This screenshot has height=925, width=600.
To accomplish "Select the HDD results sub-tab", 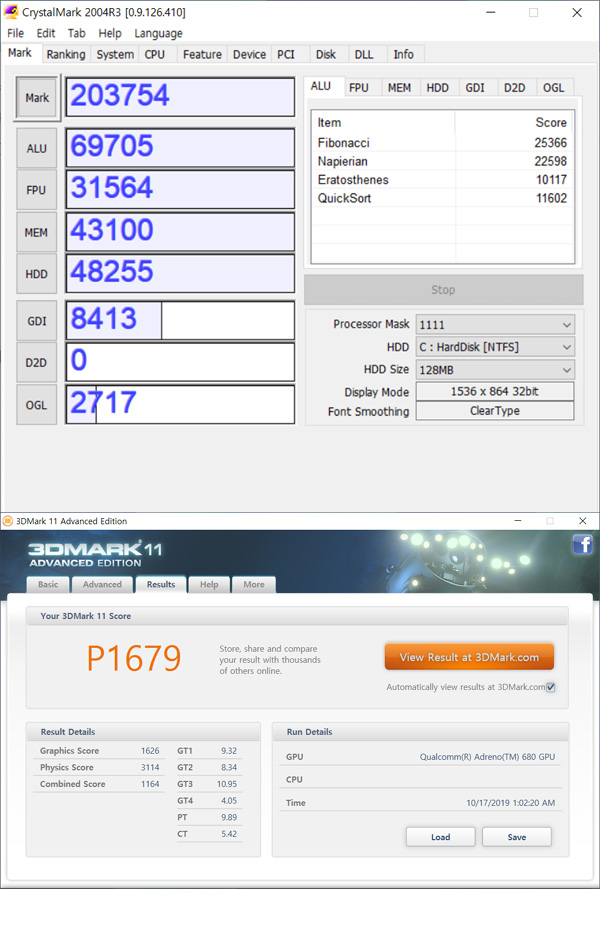I will tap(438, 88).
